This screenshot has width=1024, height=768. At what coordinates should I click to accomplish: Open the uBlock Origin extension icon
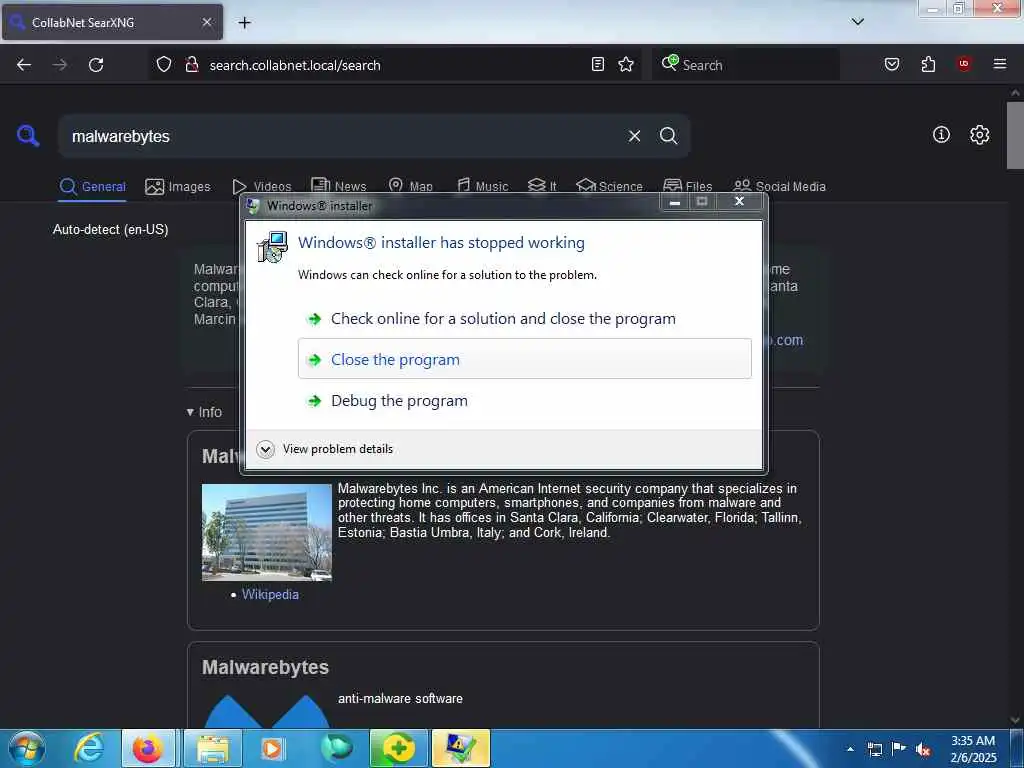point(963,64)
